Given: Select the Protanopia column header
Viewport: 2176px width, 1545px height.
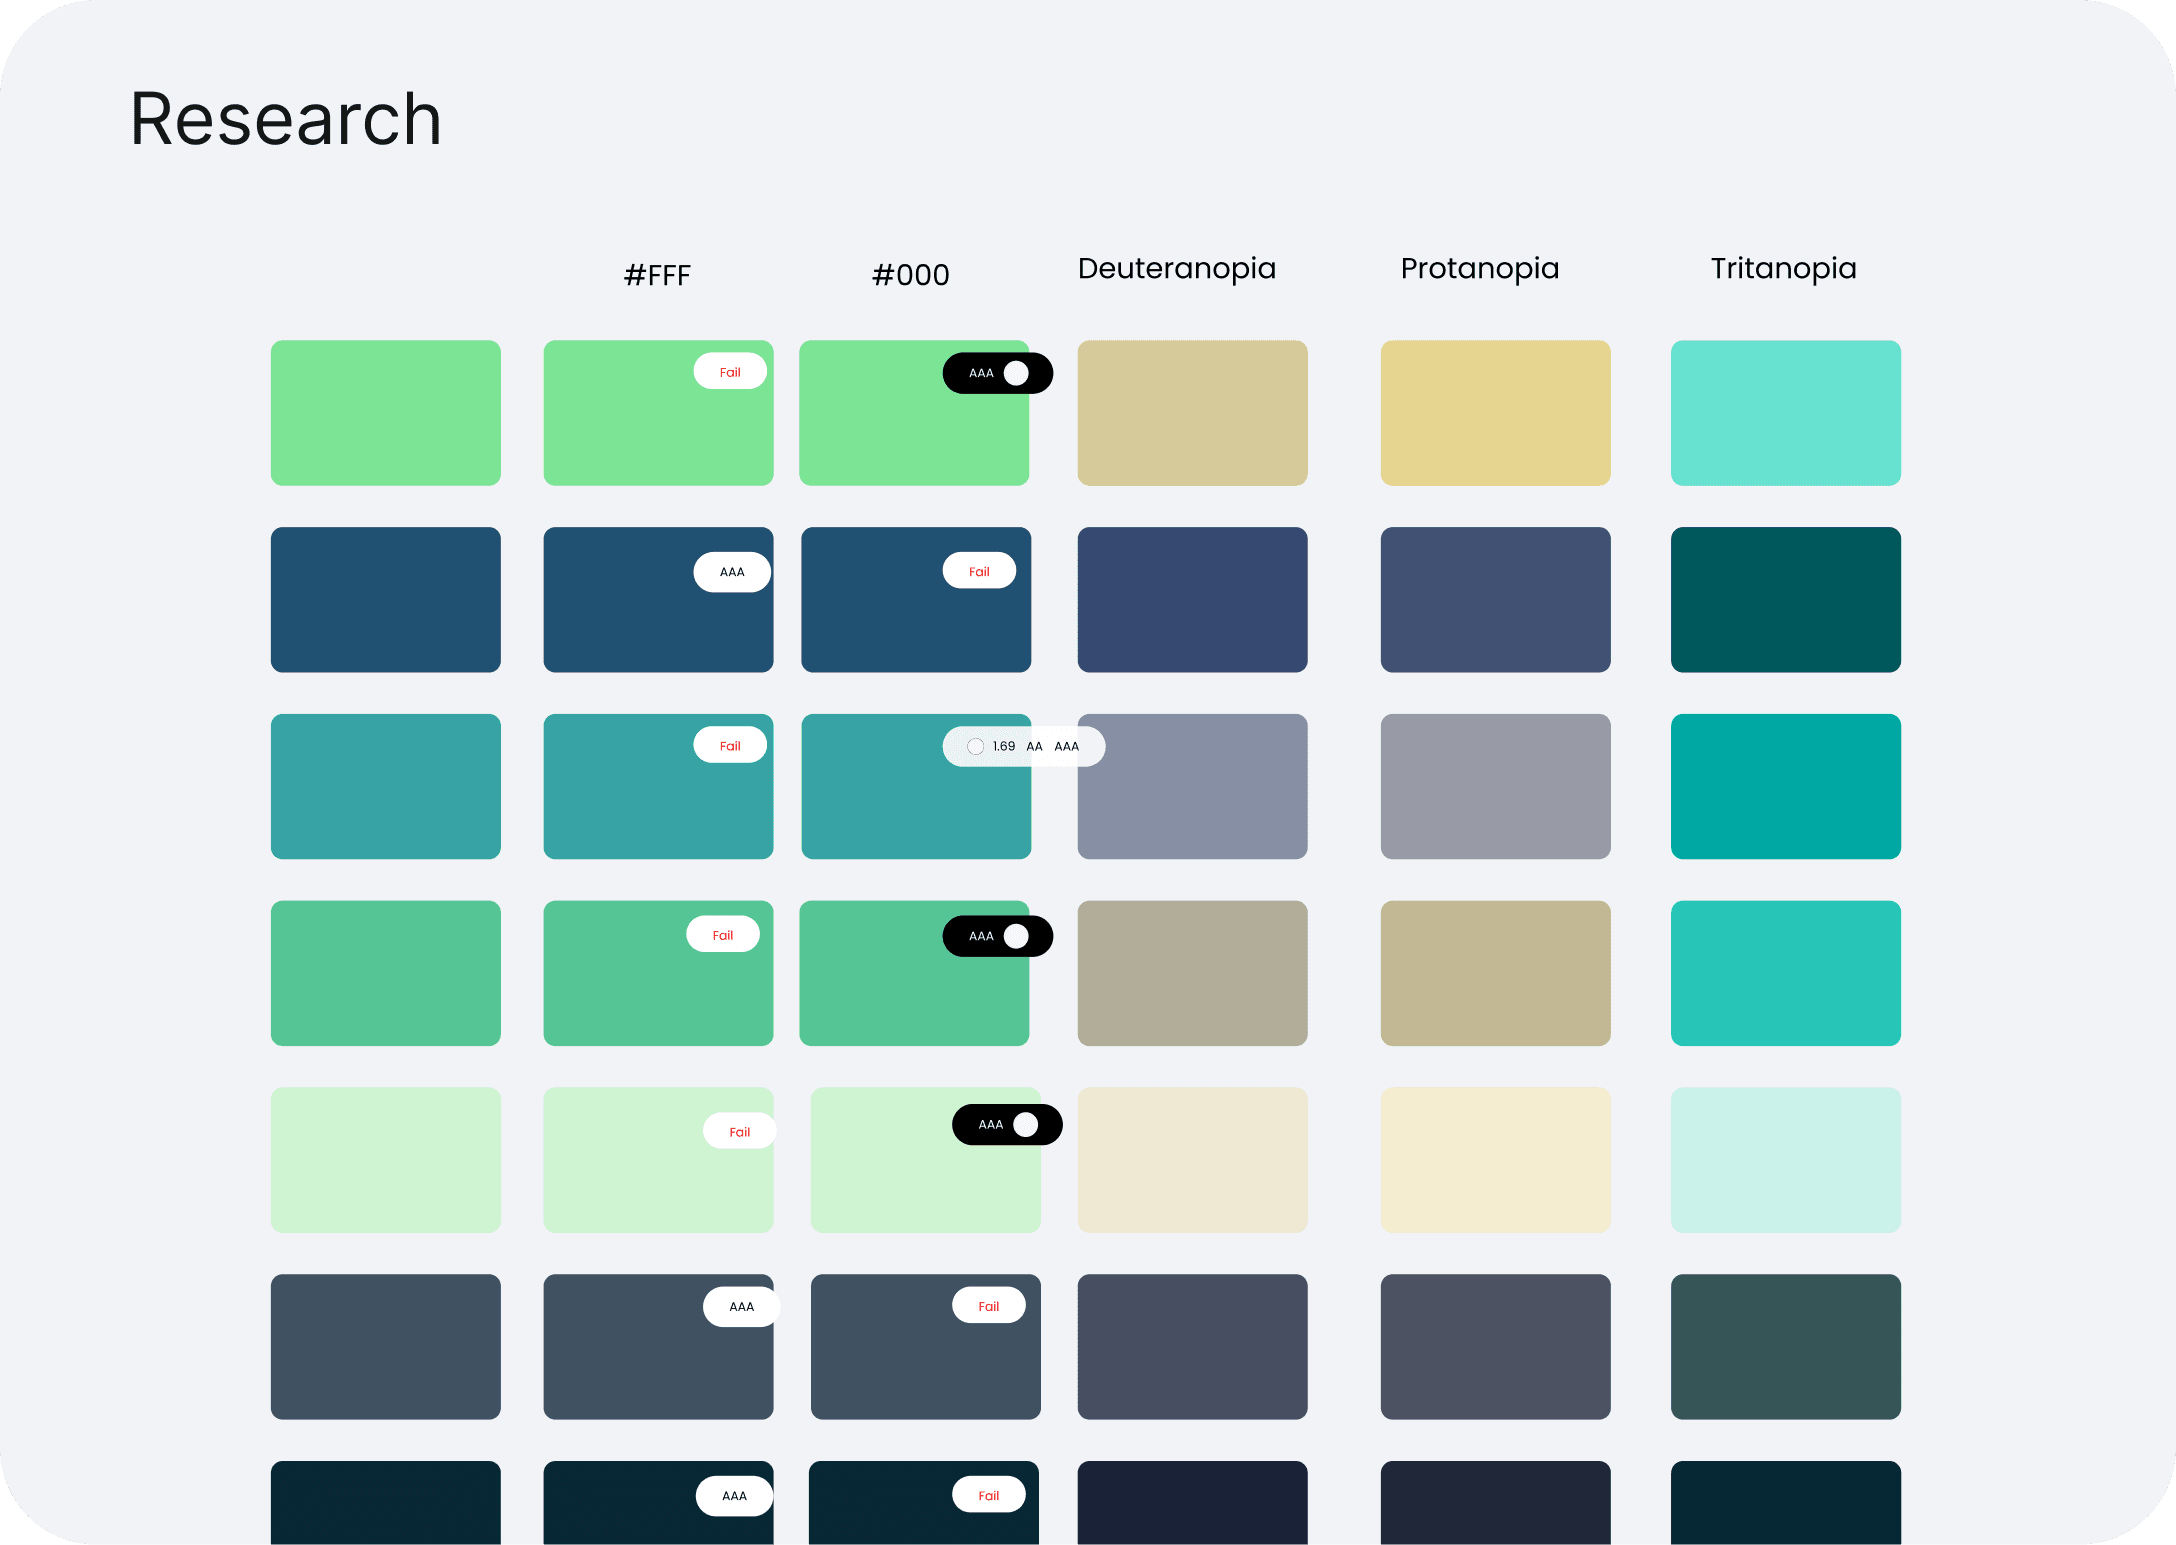Looking at the screenshot, I should 1479,268.
